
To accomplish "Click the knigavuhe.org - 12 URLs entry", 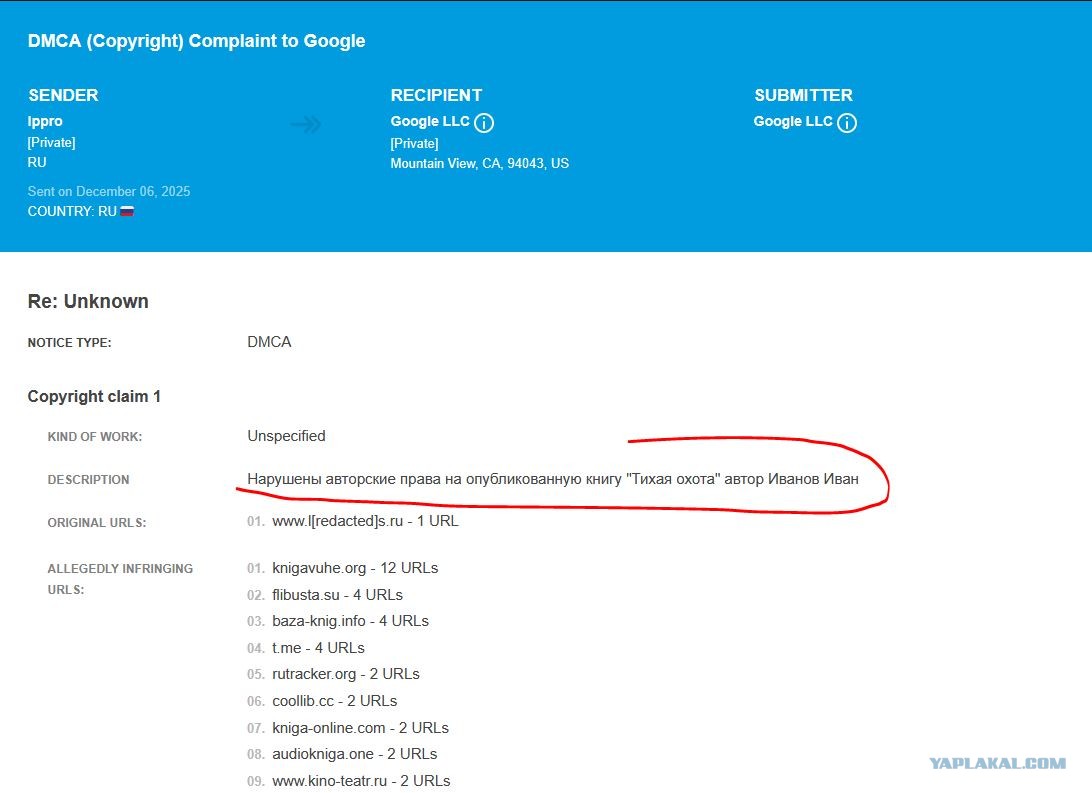I will tap(355, 568).
